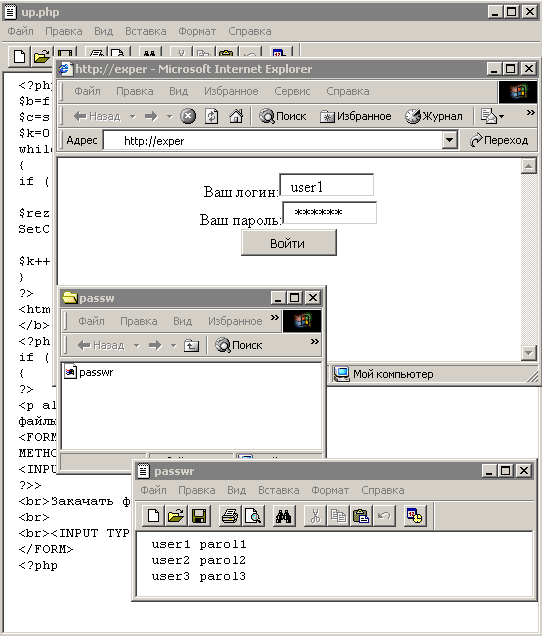Open the Формат menu in passwr window
Image resolution: width=542 pixels, height=636 pixels.
tap(330, 490)
